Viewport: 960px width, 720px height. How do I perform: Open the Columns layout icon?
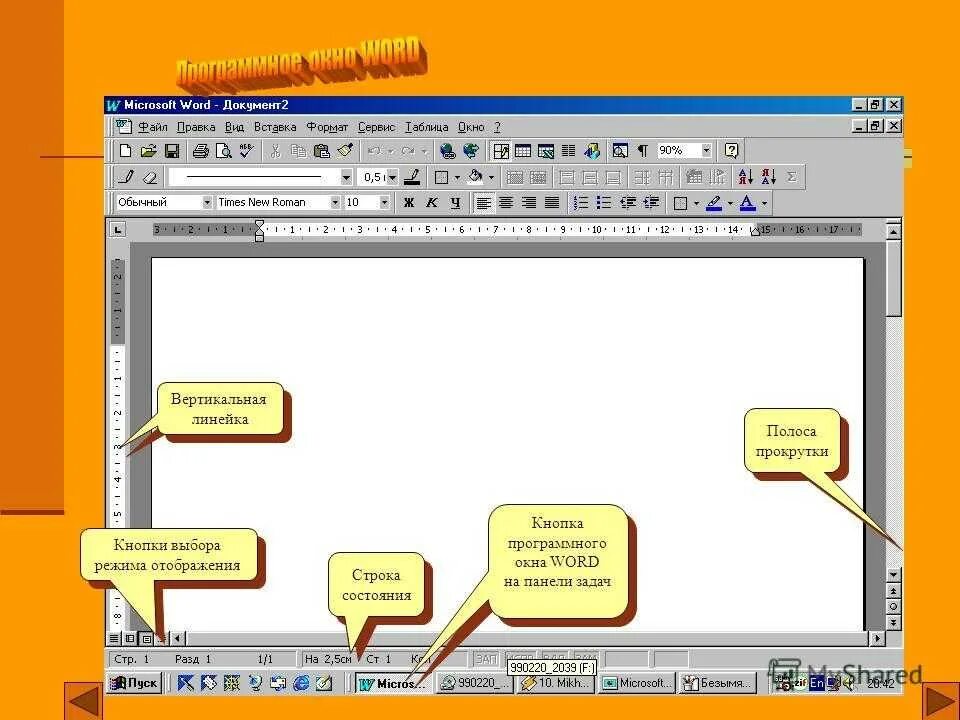pyautogui.click(x=569, y=151)
